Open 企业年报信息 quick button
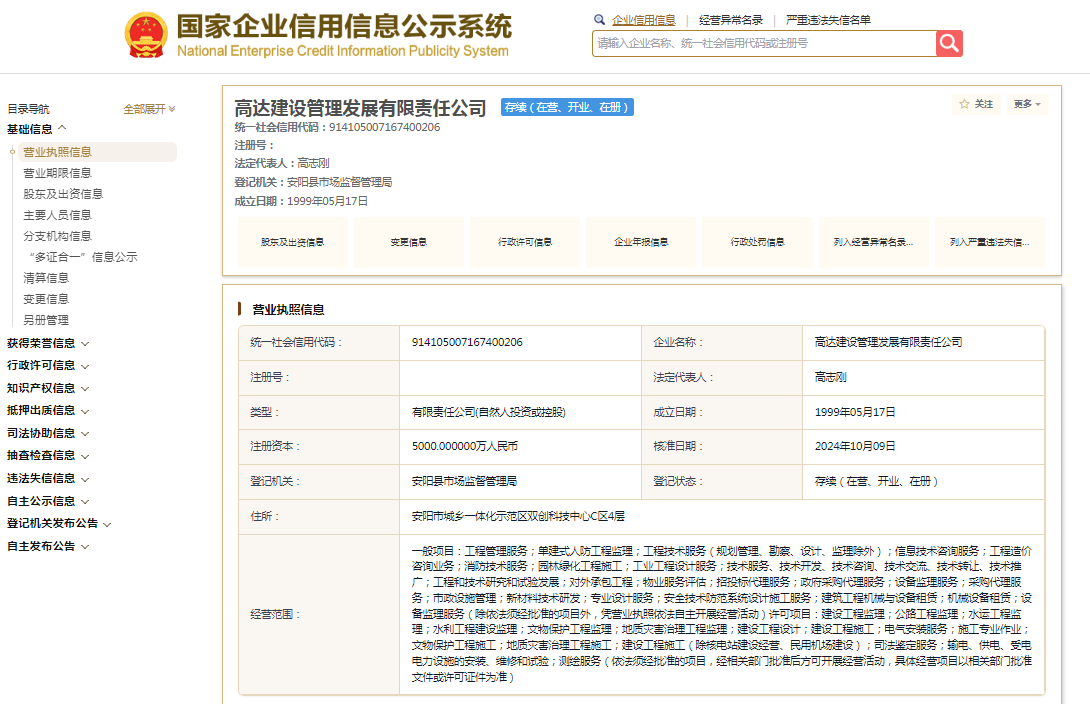 coord(641,242)
